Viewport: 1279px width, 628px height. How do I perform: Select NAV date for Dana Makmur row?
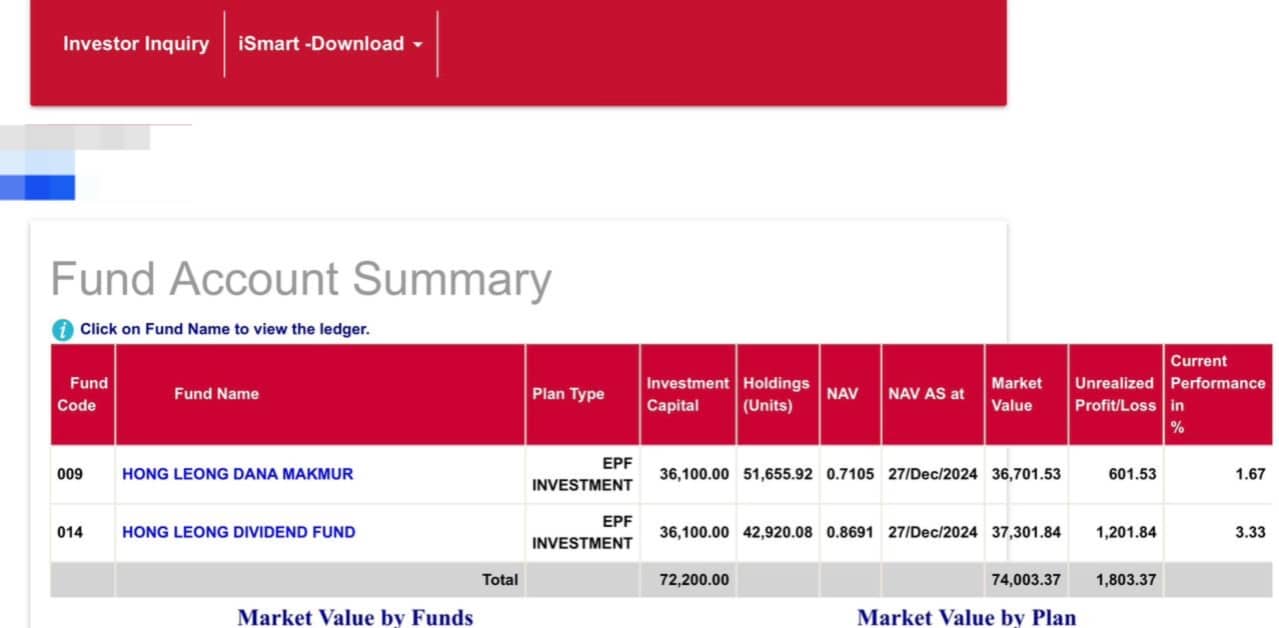point(932,474)
